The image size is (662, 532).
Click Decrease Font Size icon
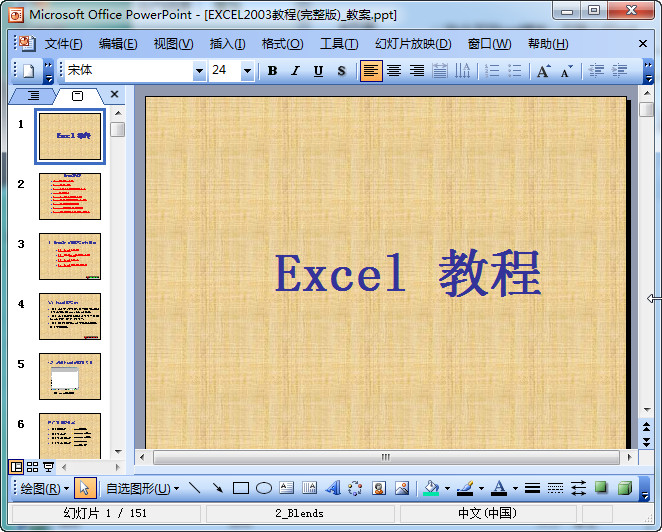(x=567, y=71)
